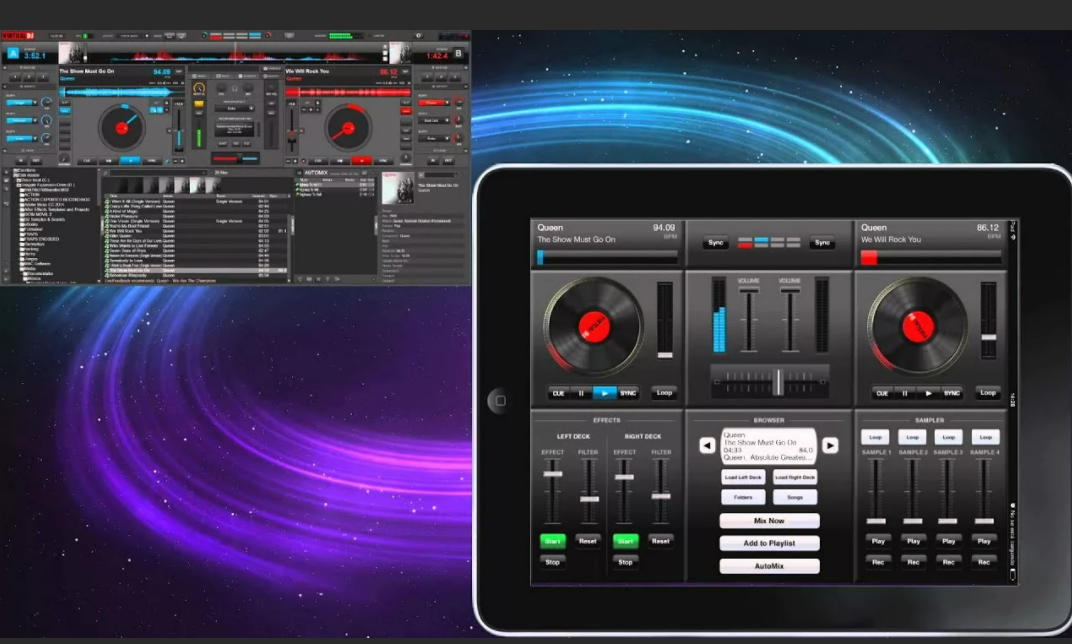Image resolution: width=1072 pixels, height=644 pixels.
Task: Click the left song progress bar on iPad
Action: point(607,258)
